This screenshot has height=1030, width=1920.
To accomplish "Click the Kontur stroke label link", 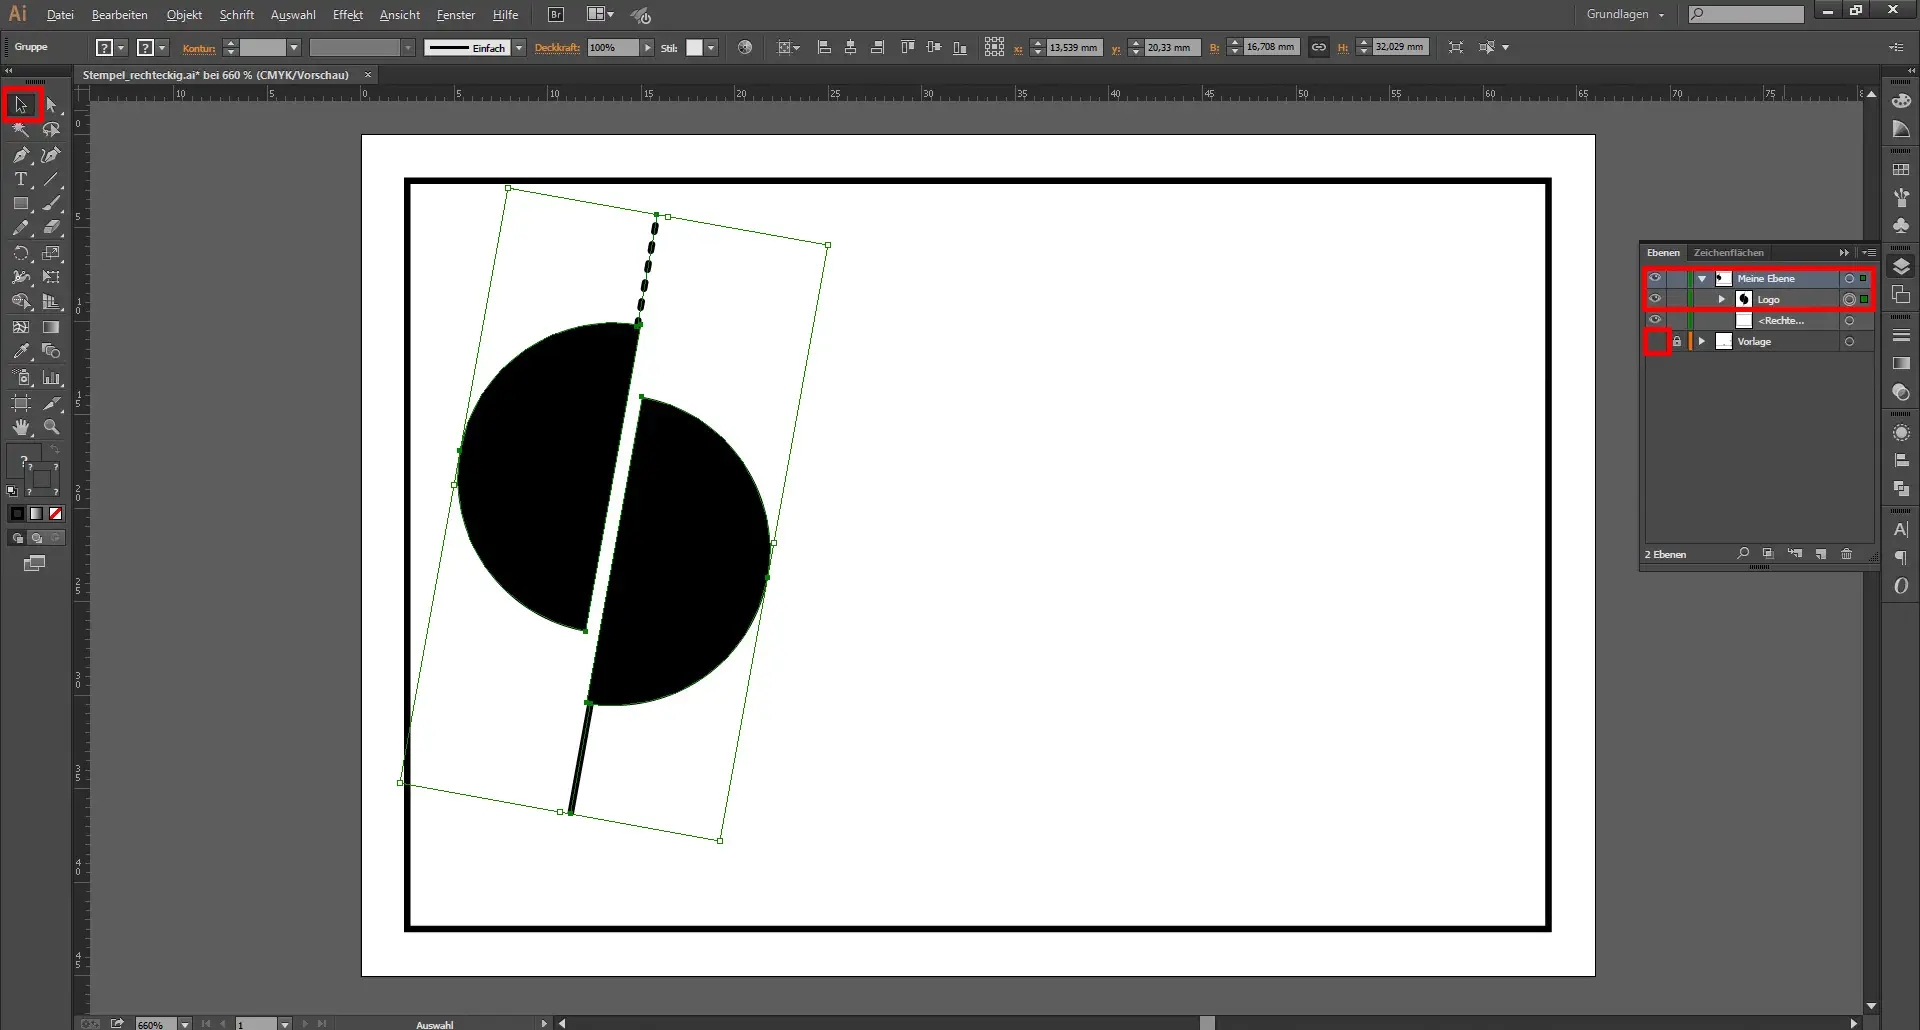I will pos(199,48).
